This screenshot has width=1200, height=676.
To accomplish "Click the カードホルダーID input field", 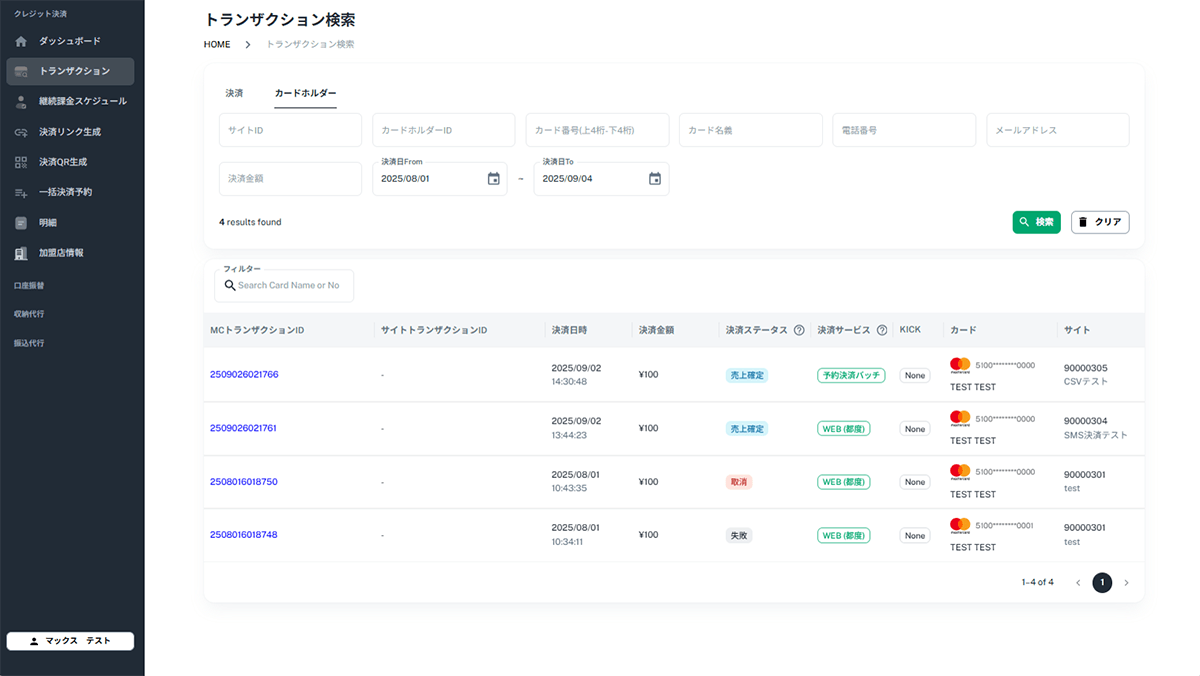I will (x=443, y=130).
